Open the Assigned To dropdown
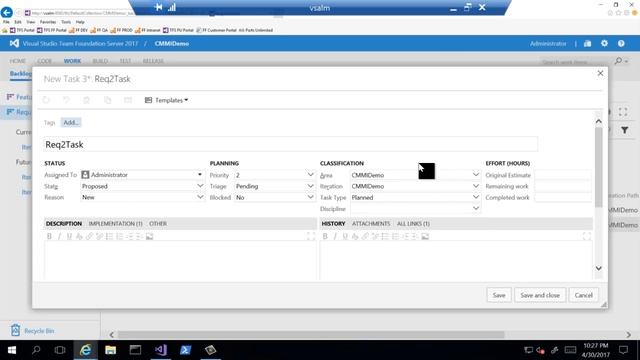This screenshot has height=360, width=640. point(200,175)
